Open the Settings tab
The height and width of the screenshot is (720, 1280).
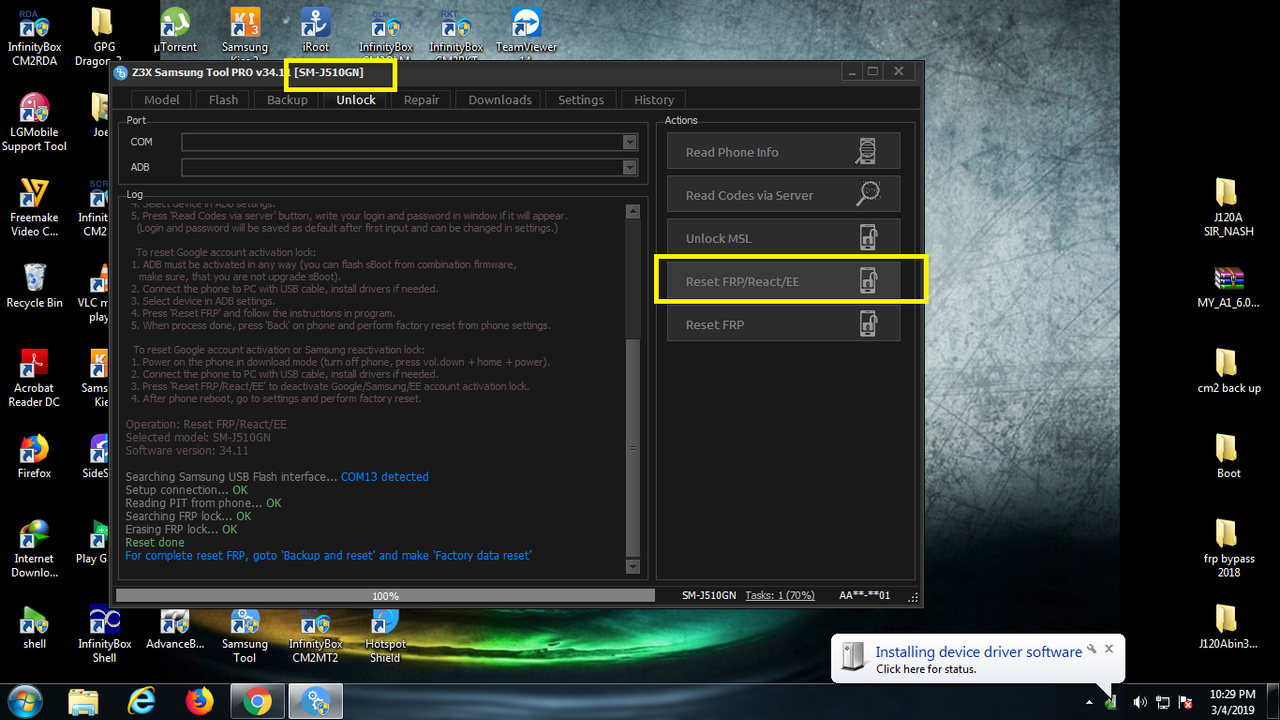[x=581, y=100]
